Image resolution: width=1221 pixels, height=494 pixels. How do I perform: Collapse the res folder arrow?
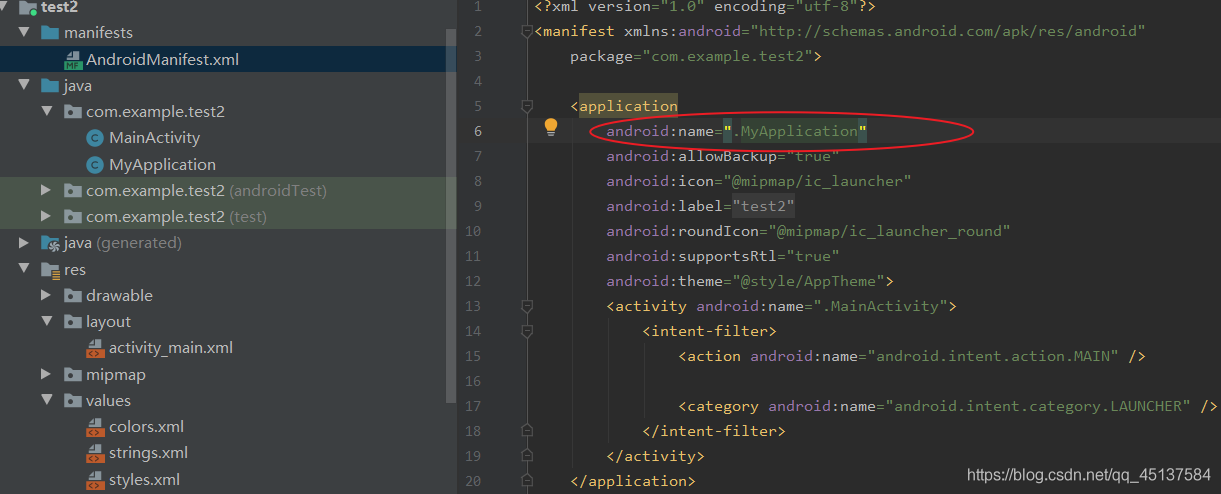24,270
